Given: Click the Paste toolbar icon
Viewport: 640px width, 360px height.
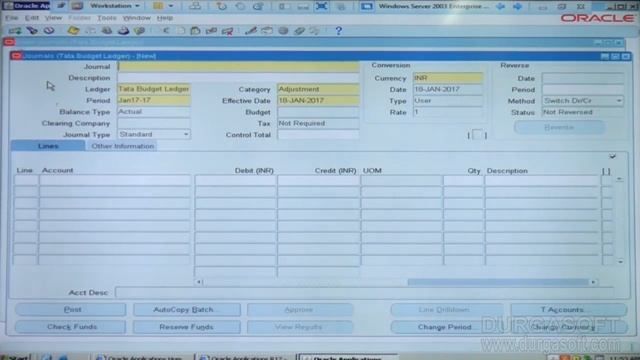Looking at the screenshot, I should [x=196, y=31].
